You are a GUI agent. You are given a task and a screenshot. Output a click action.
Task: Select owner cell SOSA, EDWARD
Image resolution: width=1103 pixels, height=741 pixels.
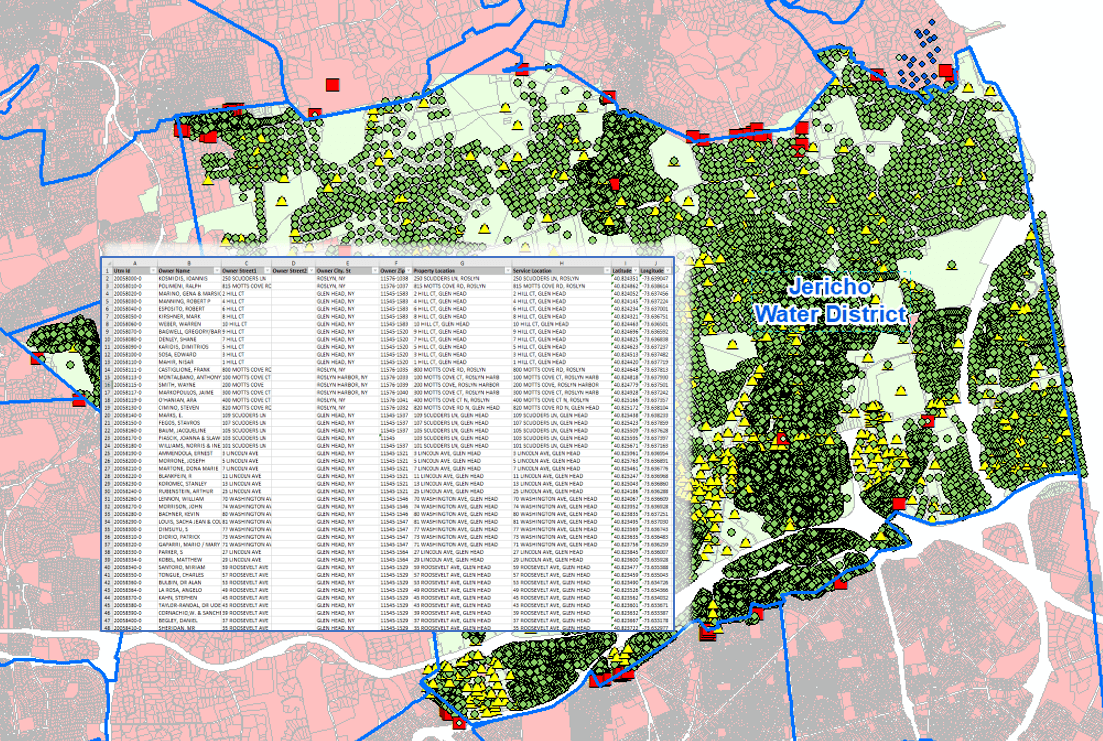tap(189, 355)
